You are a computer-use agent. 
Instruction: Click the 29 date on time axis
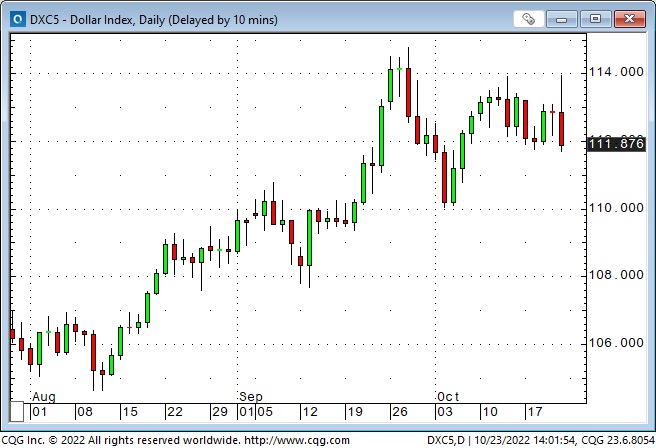click(220, 412)
